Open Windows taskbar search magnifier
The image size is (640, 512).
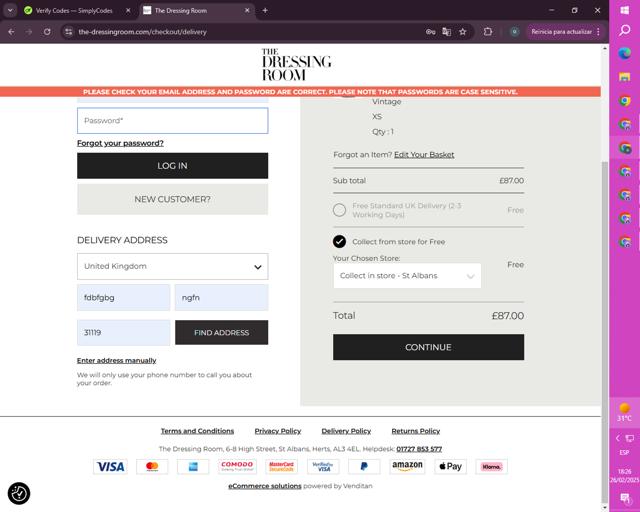[624, 30]
